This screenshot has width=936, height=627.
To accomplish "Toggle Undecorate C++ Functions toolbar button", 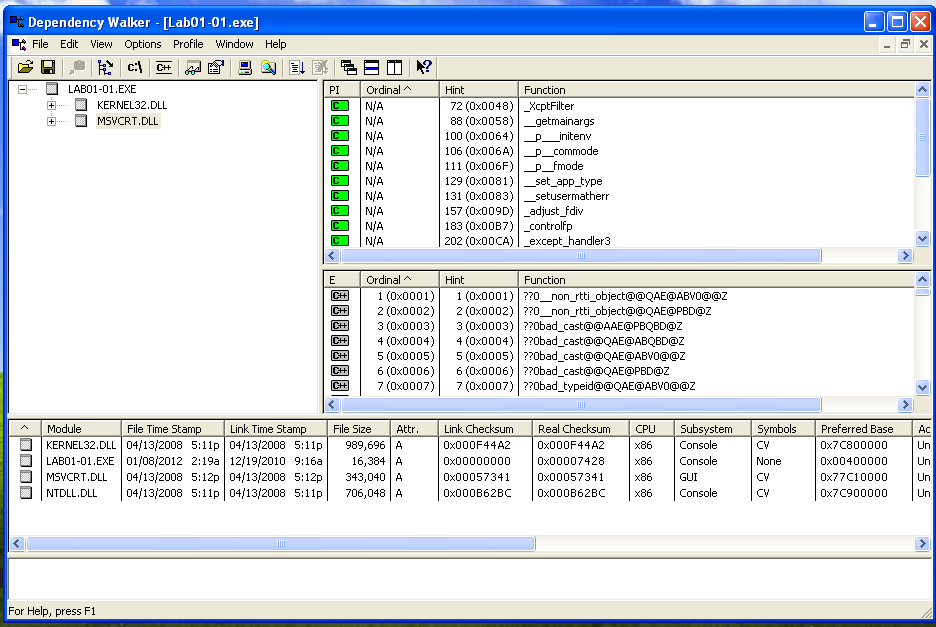I will [164, 67].
